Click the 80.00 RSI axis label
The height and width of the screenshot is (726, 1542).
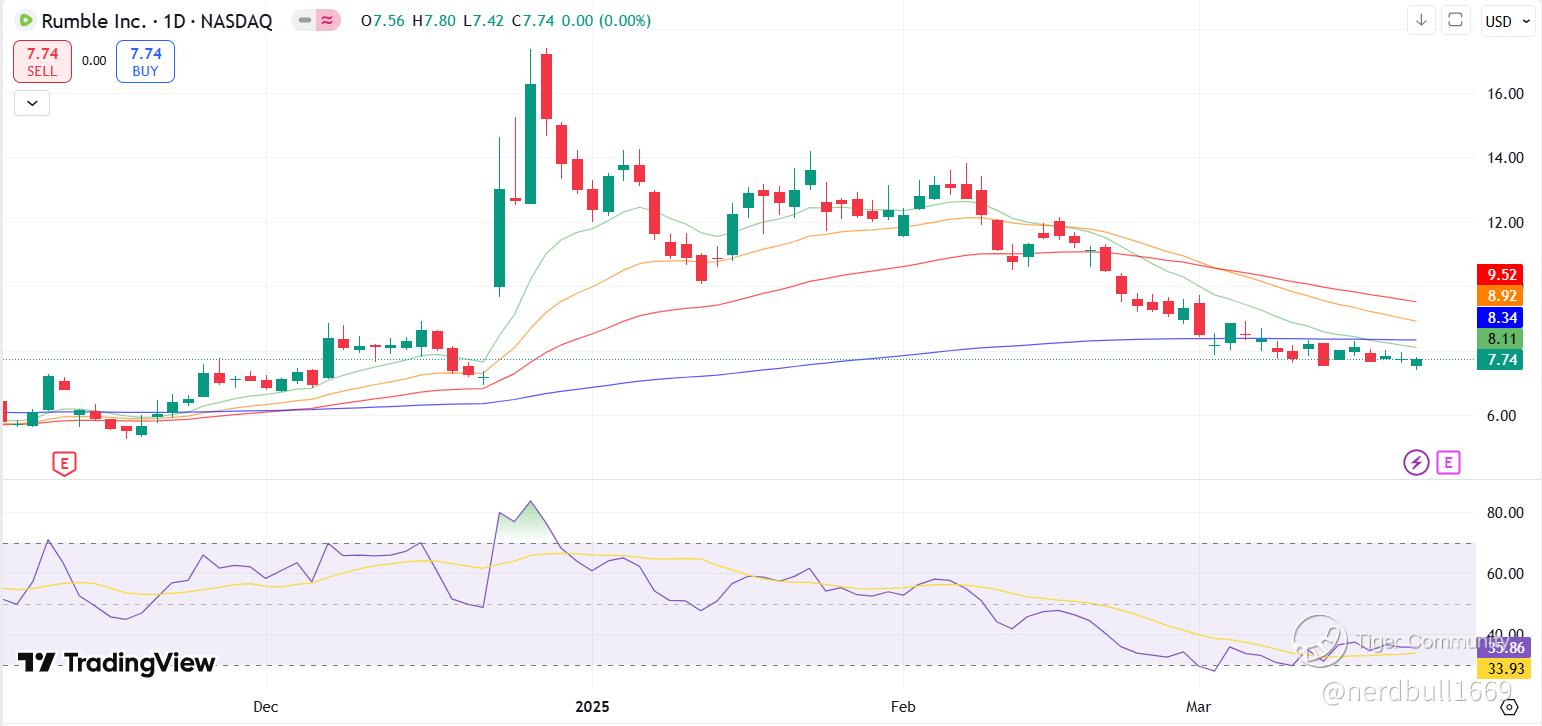[1505, 512]
